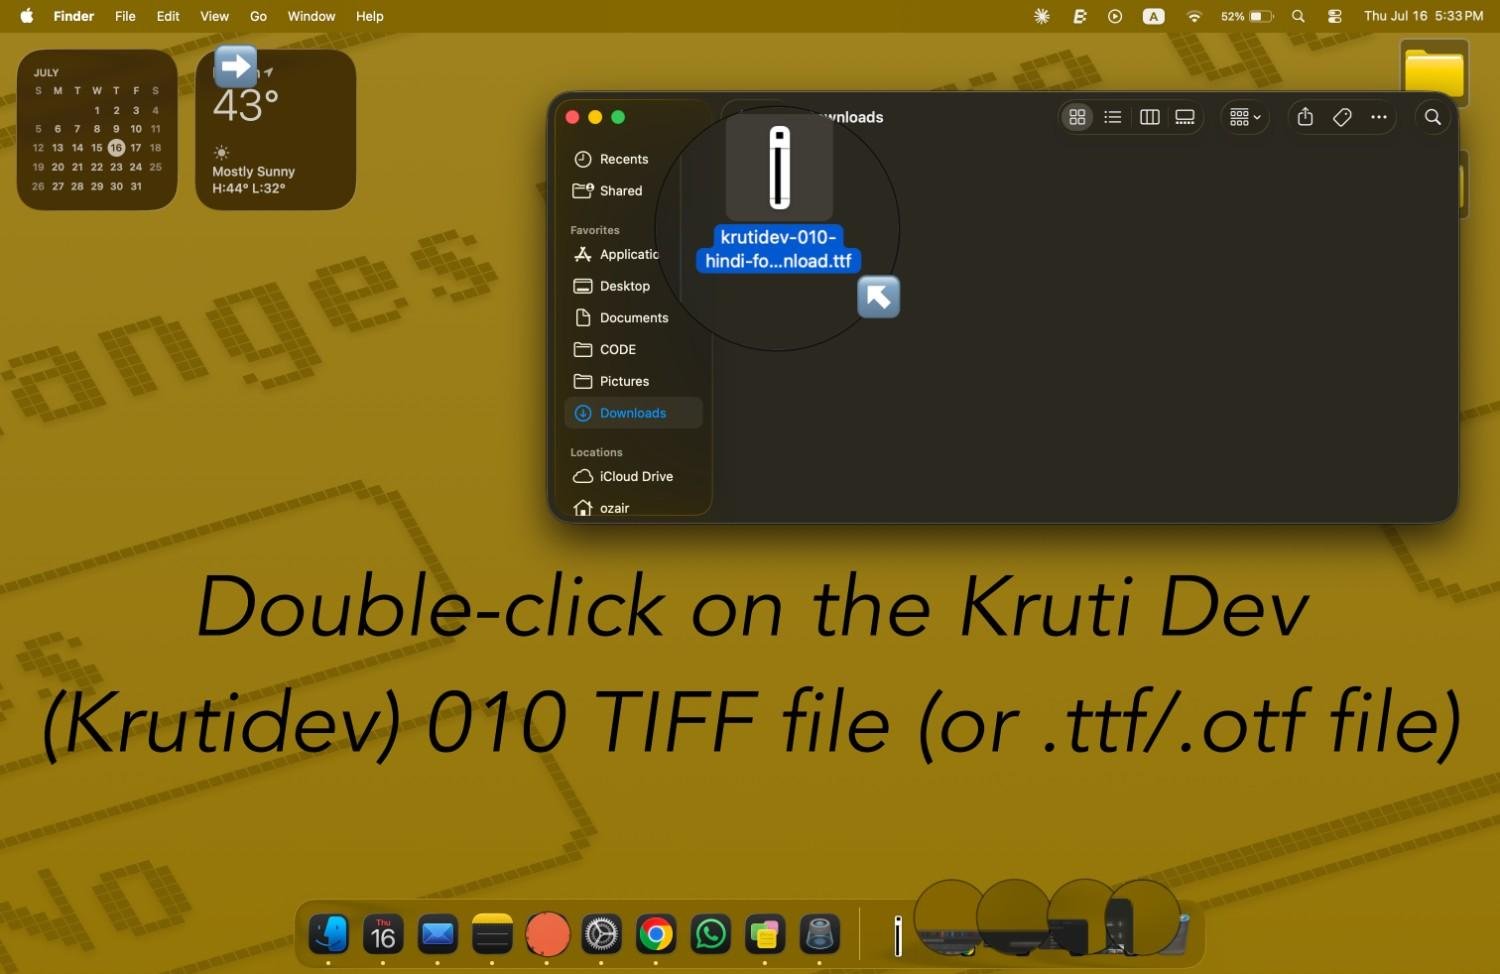The image size is (1500, 974).
Task: Open the Wi-Fi status menu
Action: pyautogui.click(x=1194, y=16)
